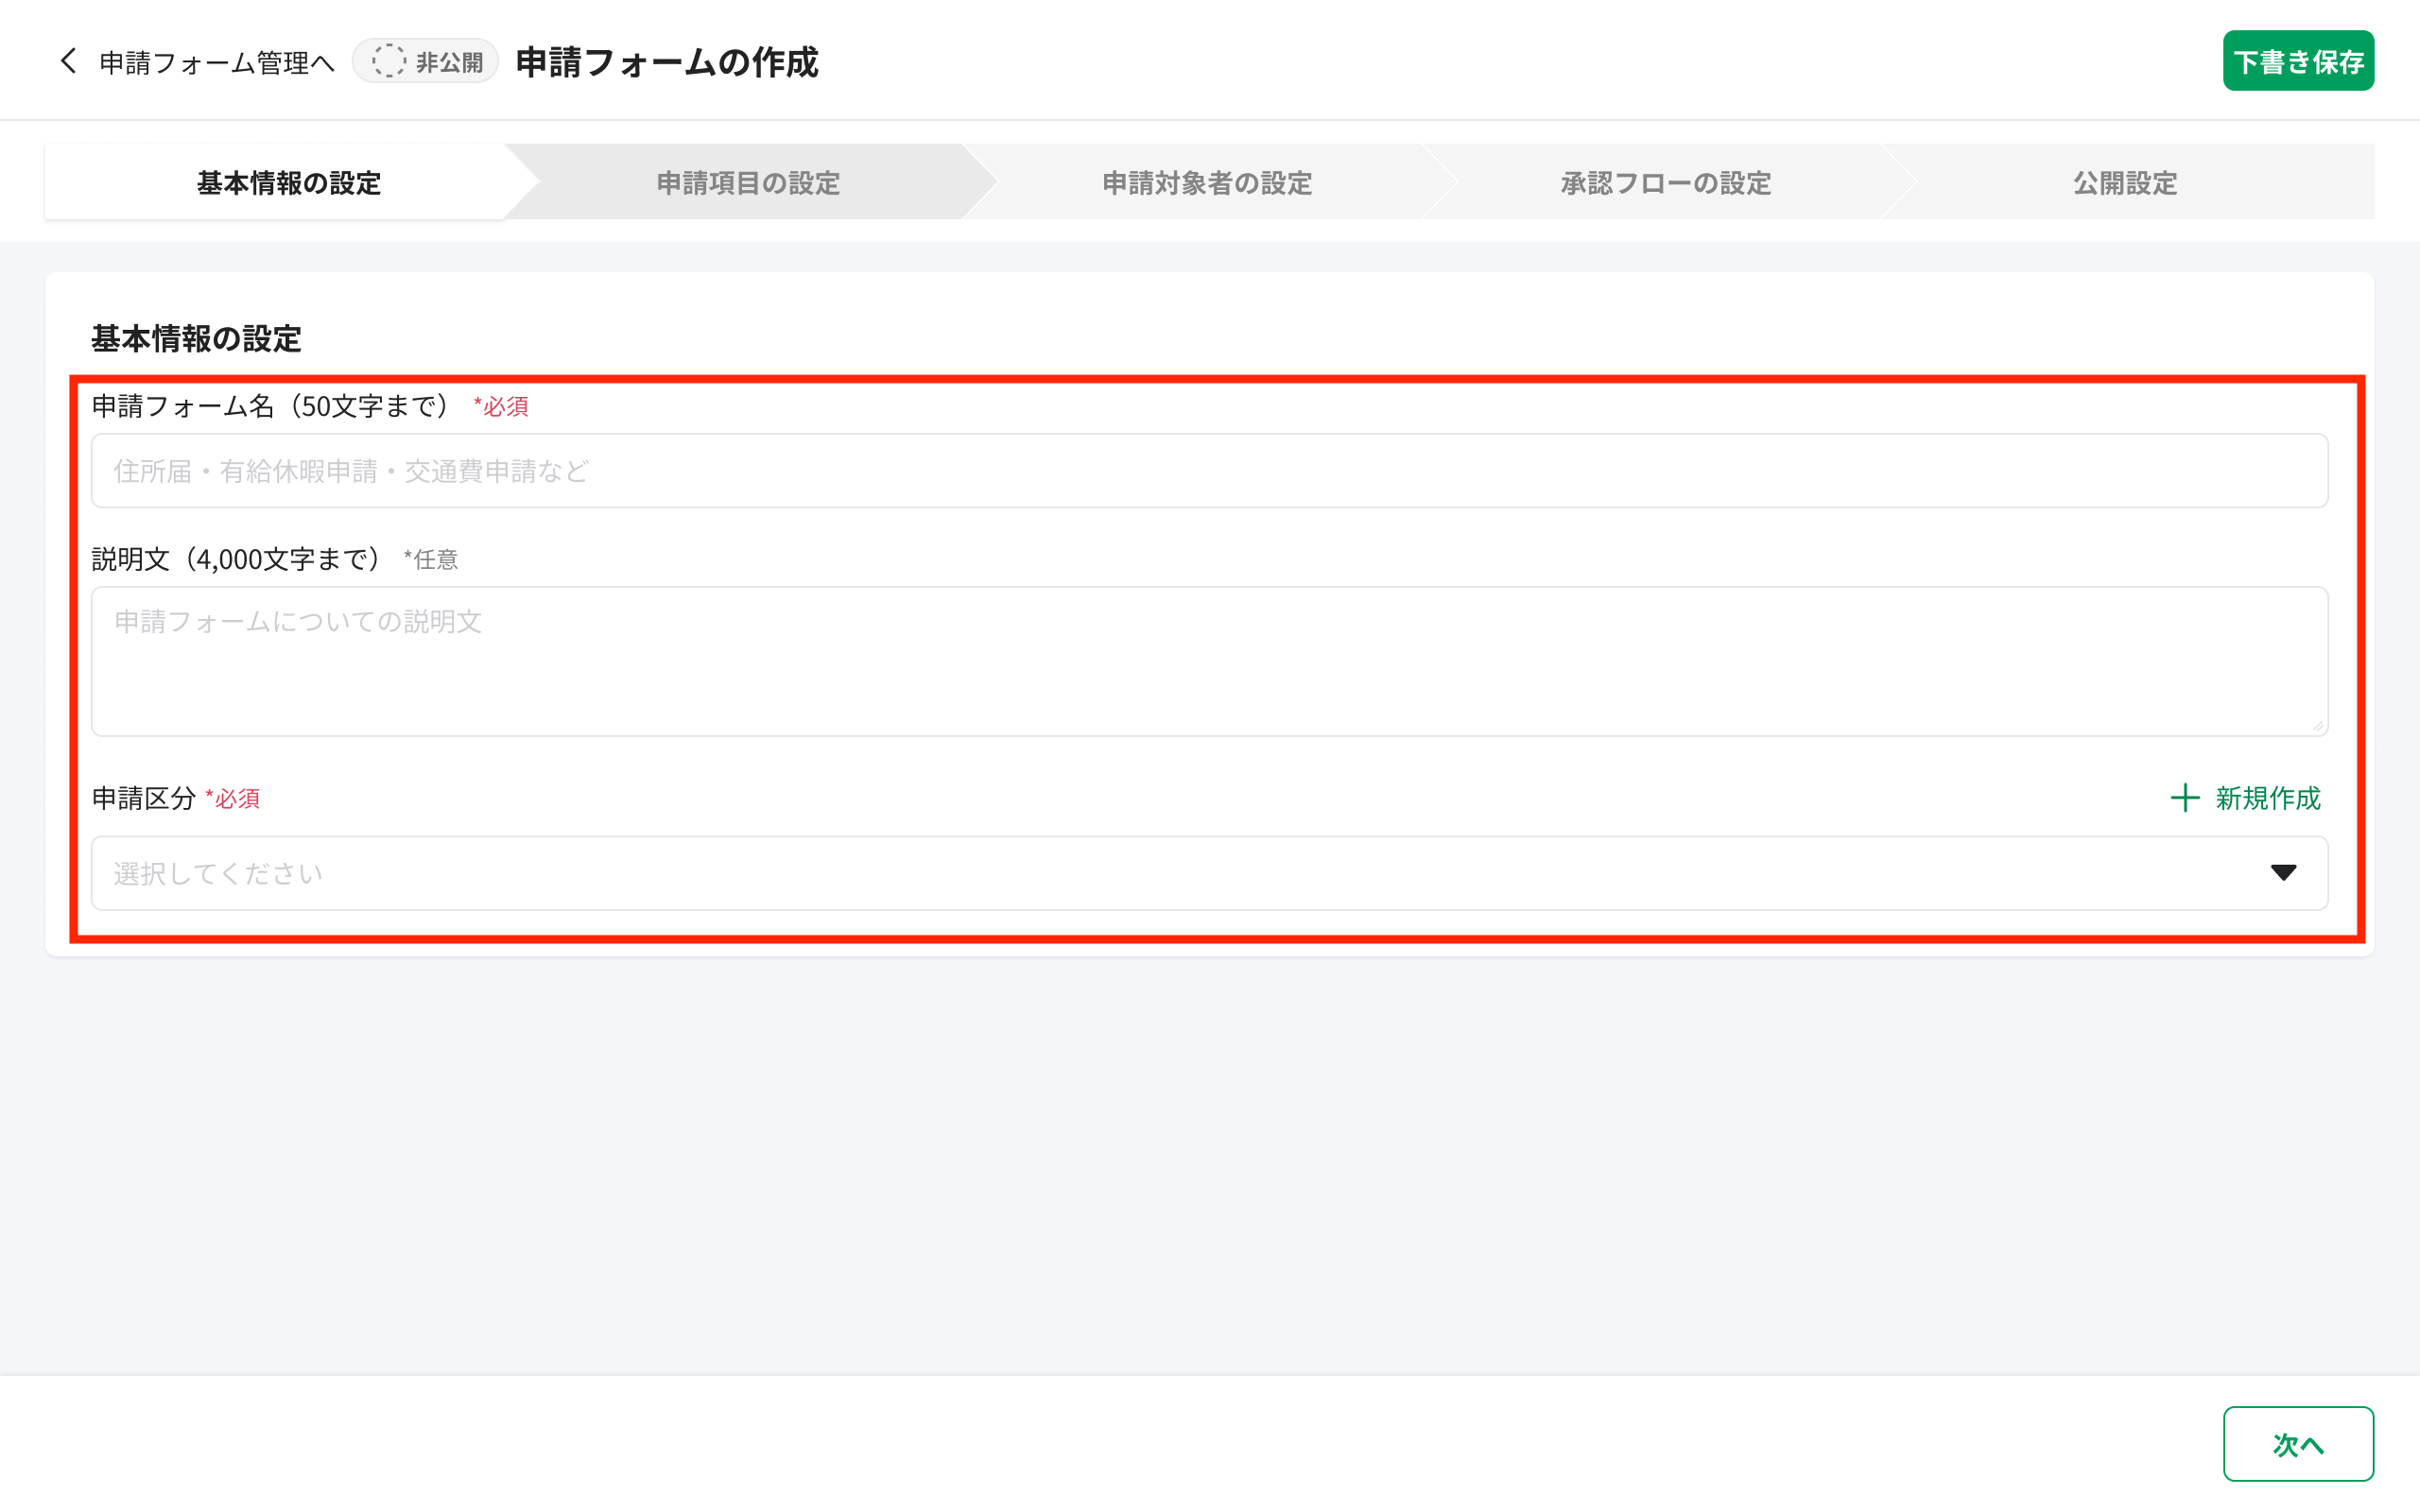Switch to the 公開設定 step
This screenshot has height=1512, width=2420.
(x=2122, y=182)
